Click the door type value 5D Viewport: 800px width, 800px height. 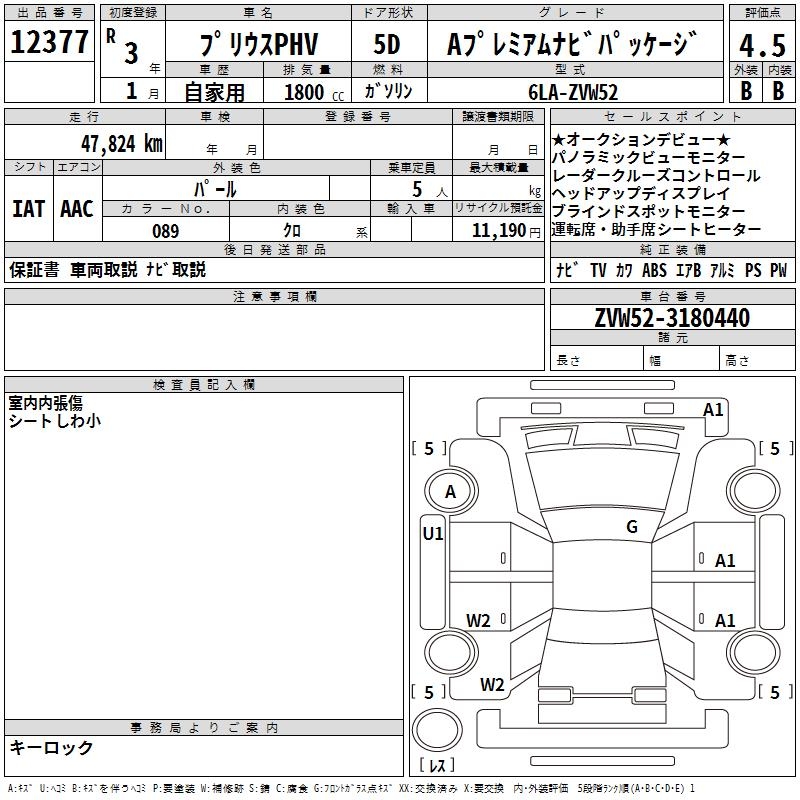387,44
